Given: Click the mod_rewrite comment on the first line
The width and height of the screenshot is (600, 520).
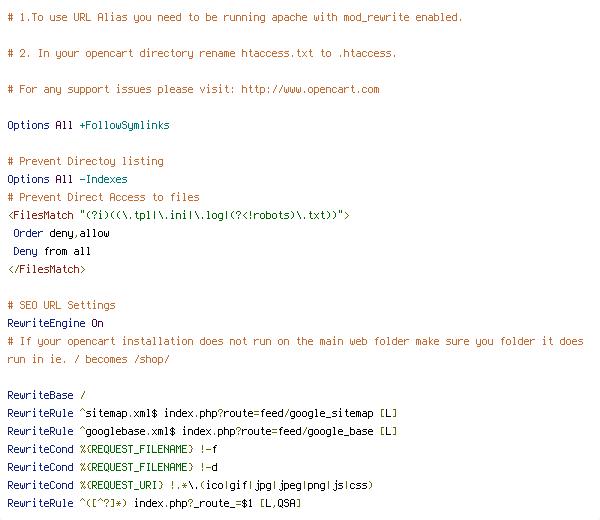Looking at the screenshot, I should 234,17.
